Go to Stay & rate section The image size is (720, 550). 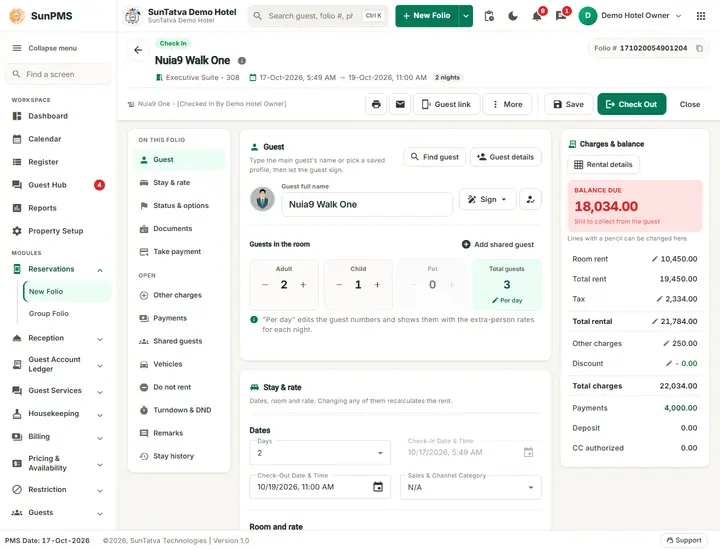click(x=179, y=182)
